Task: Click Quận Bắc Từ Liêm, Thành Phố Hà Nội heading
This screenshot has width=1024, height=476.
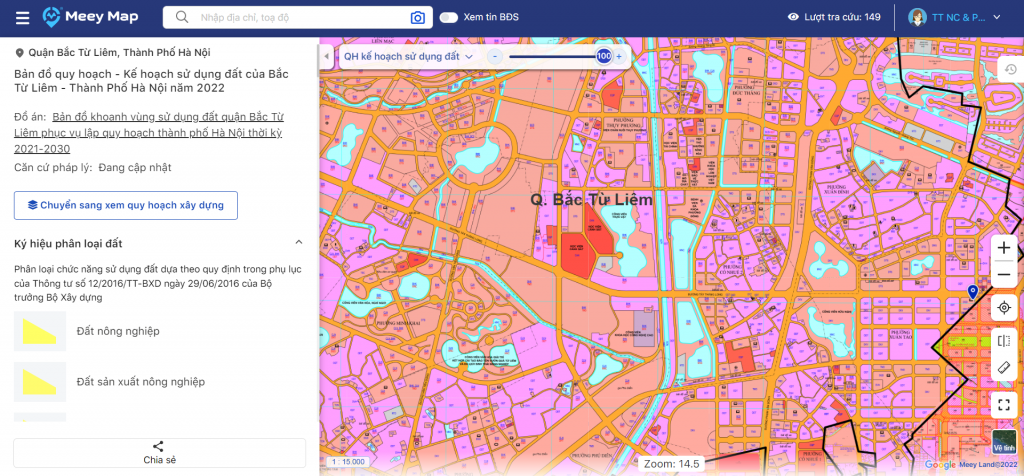Action: [x=120, y=53]
